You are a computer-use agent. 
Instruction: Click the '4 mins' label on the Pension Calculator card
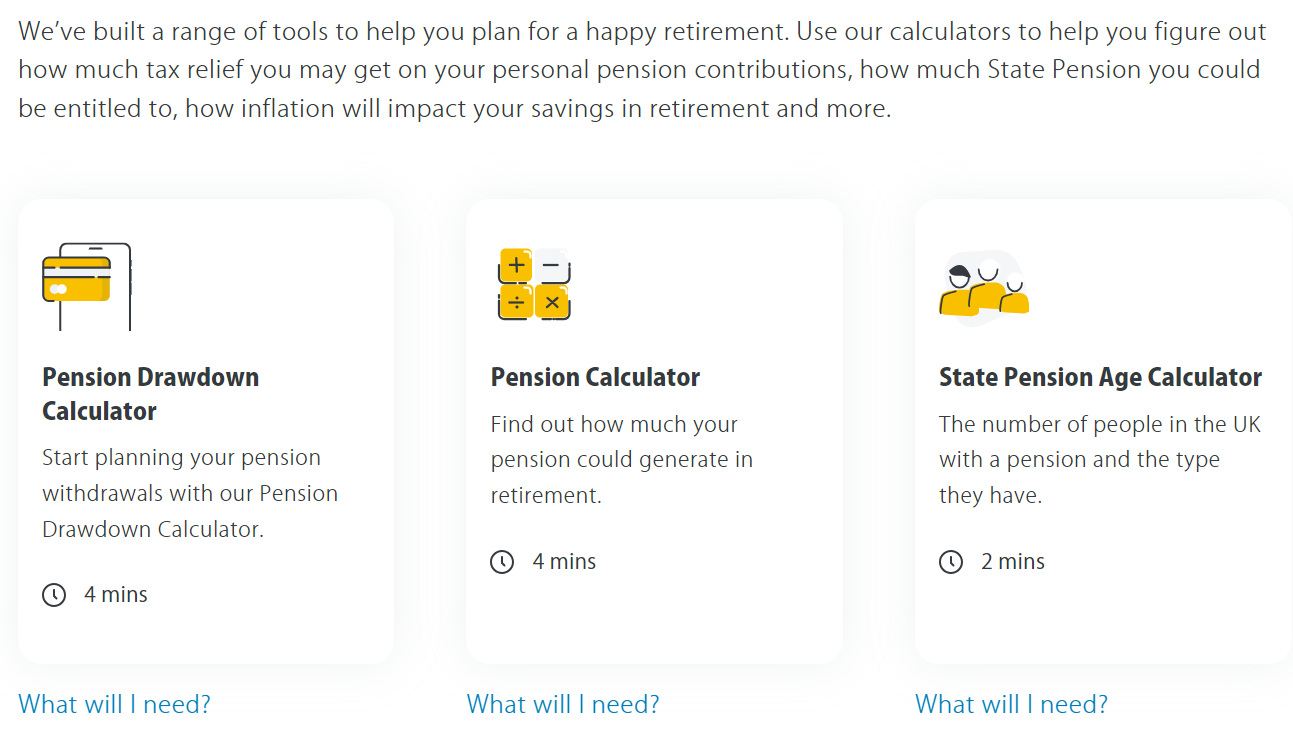[x=564, y=561]
